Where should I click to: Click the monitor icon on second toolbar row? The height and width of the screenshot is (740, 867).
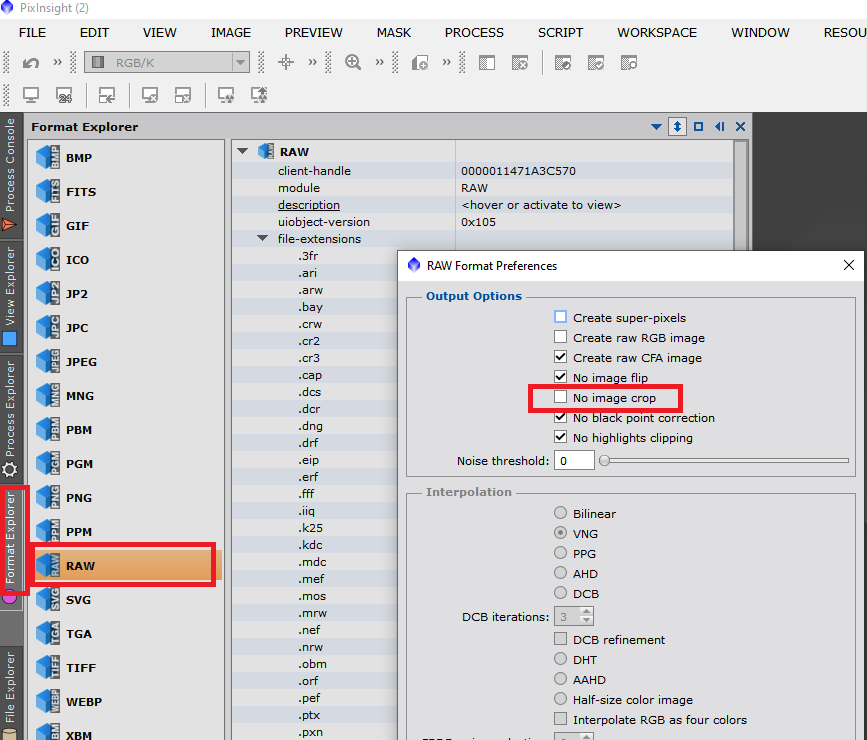(x=30, y=96)
